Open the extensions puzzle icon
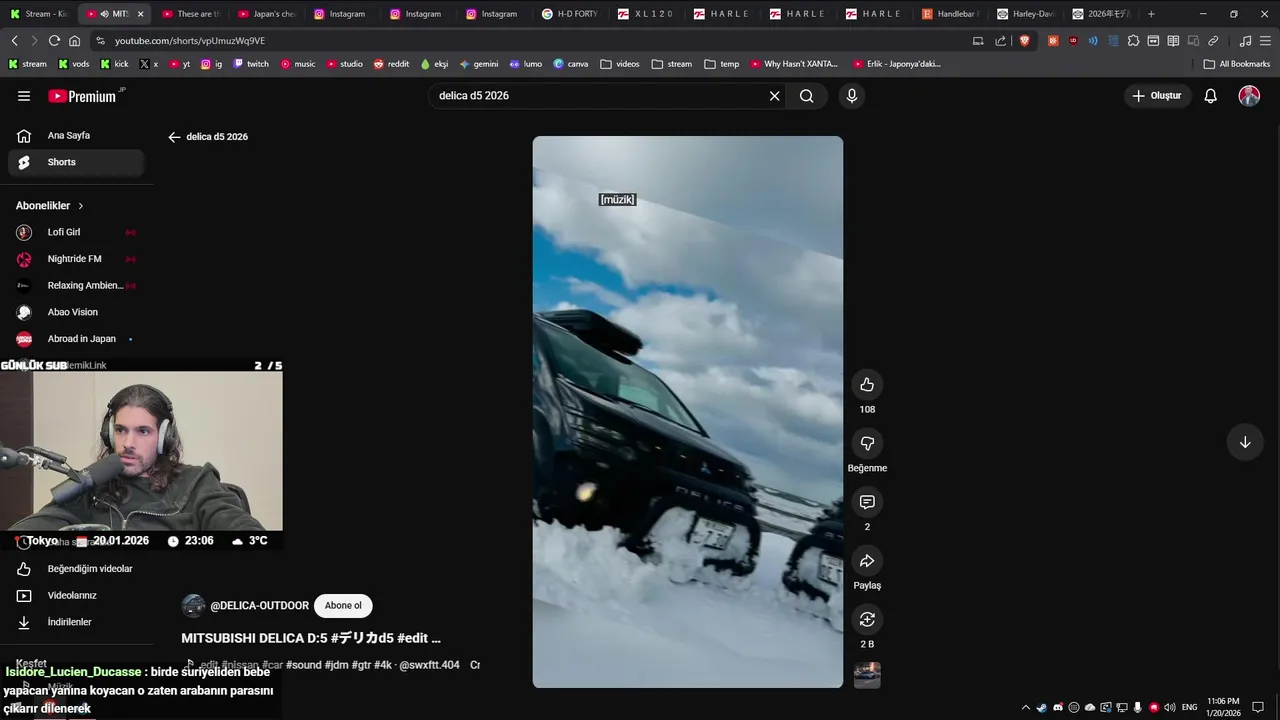Image resolution: width=1280 pixels, height=720 pixels. (1133, 41)
